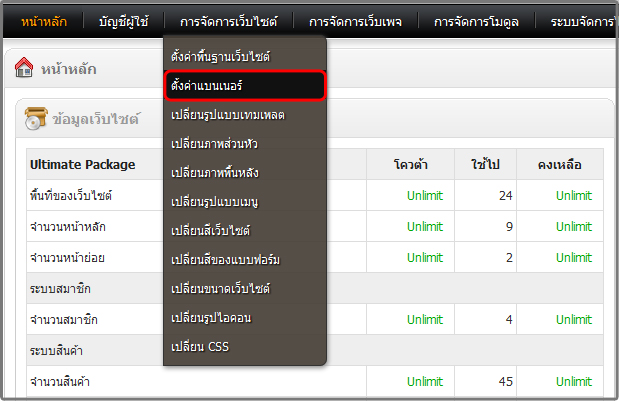Open the ระบบจัดการ menu at right
The width and height of the screenshot is (619, 401).
pyautogui.click(x=583, y=21)
